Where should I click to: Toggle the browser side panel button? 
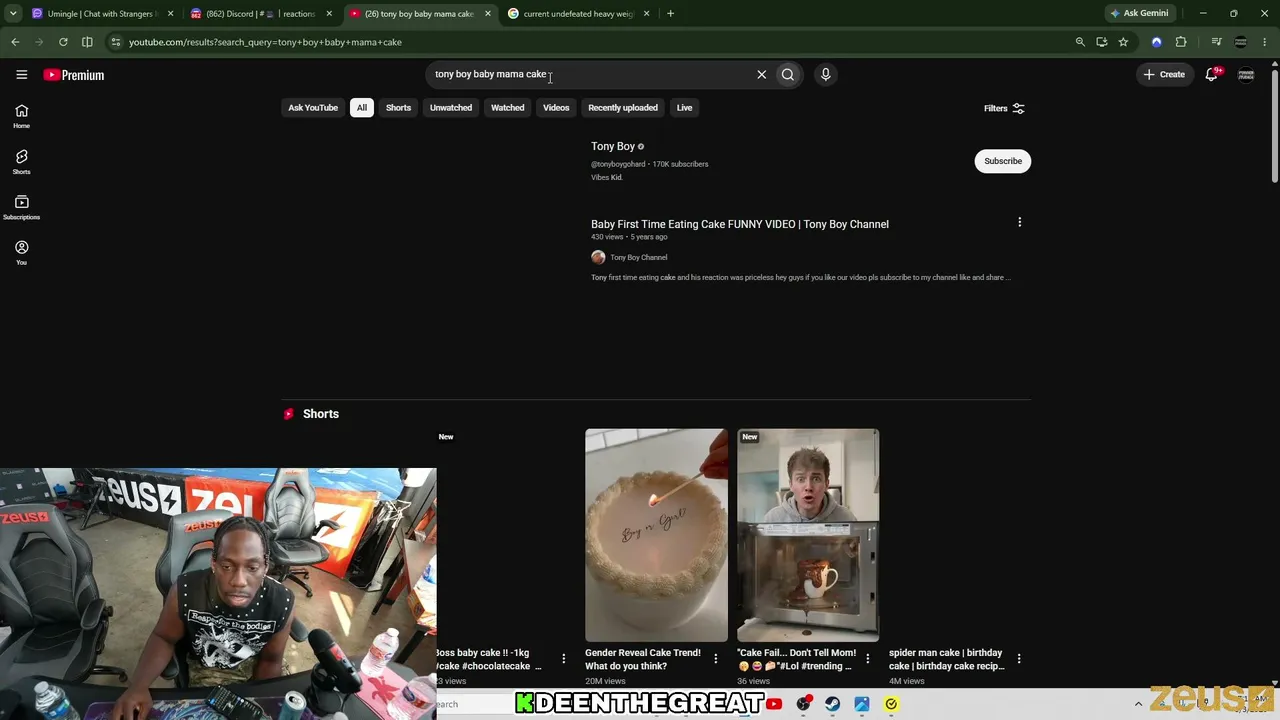tap(87, 42)
